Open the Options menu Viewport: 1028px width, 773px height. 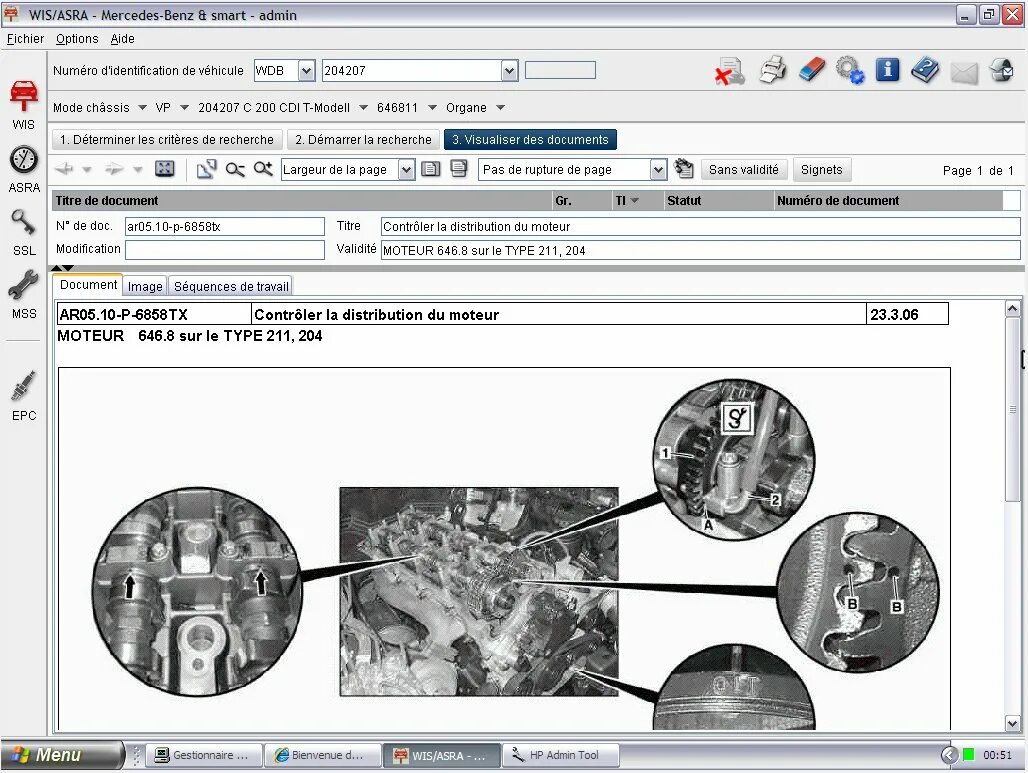[x=77, y=39]
